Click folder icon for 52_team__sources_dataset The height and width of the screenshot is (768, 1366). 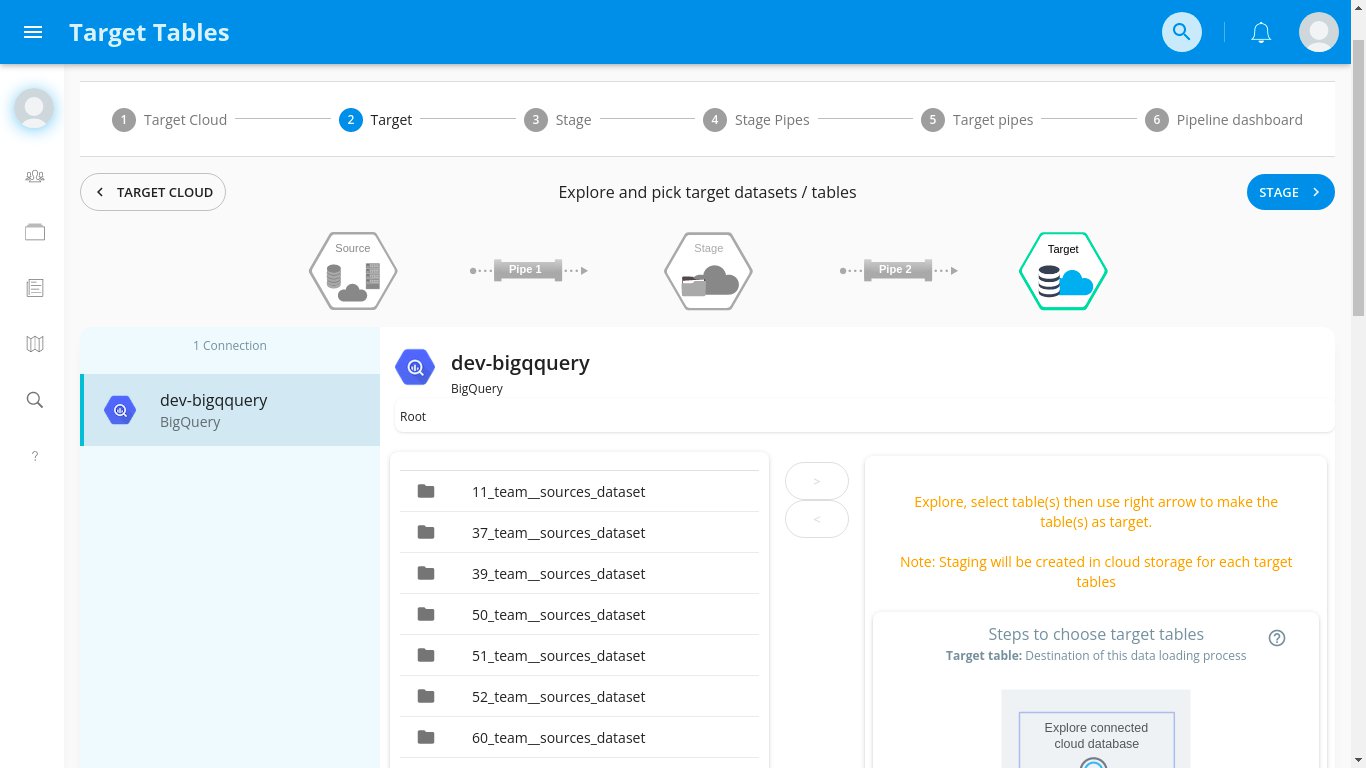coord(426,696)
